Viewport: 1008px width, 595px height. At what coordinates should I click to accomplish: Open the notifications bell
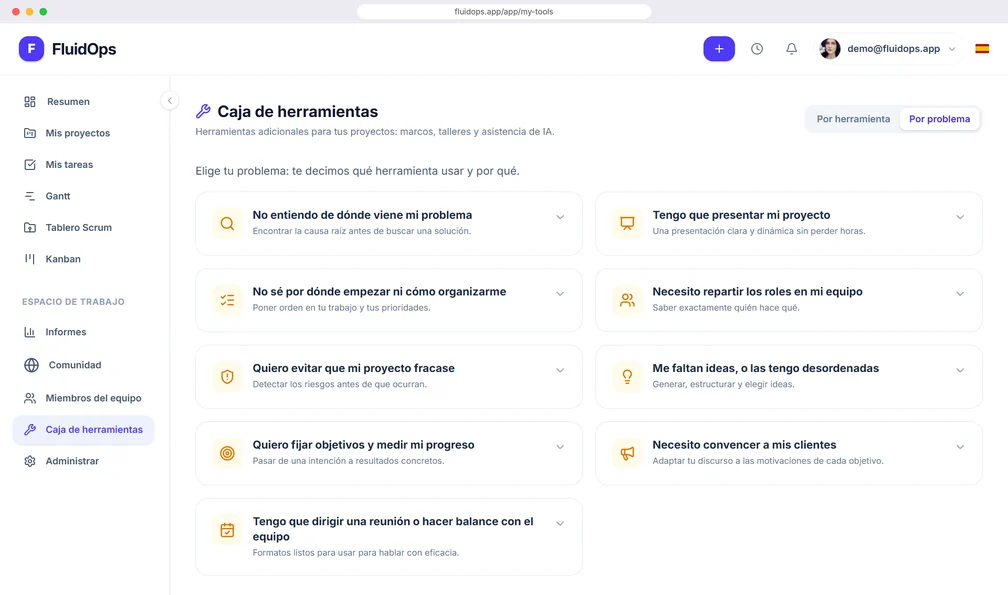pos(791,49)
